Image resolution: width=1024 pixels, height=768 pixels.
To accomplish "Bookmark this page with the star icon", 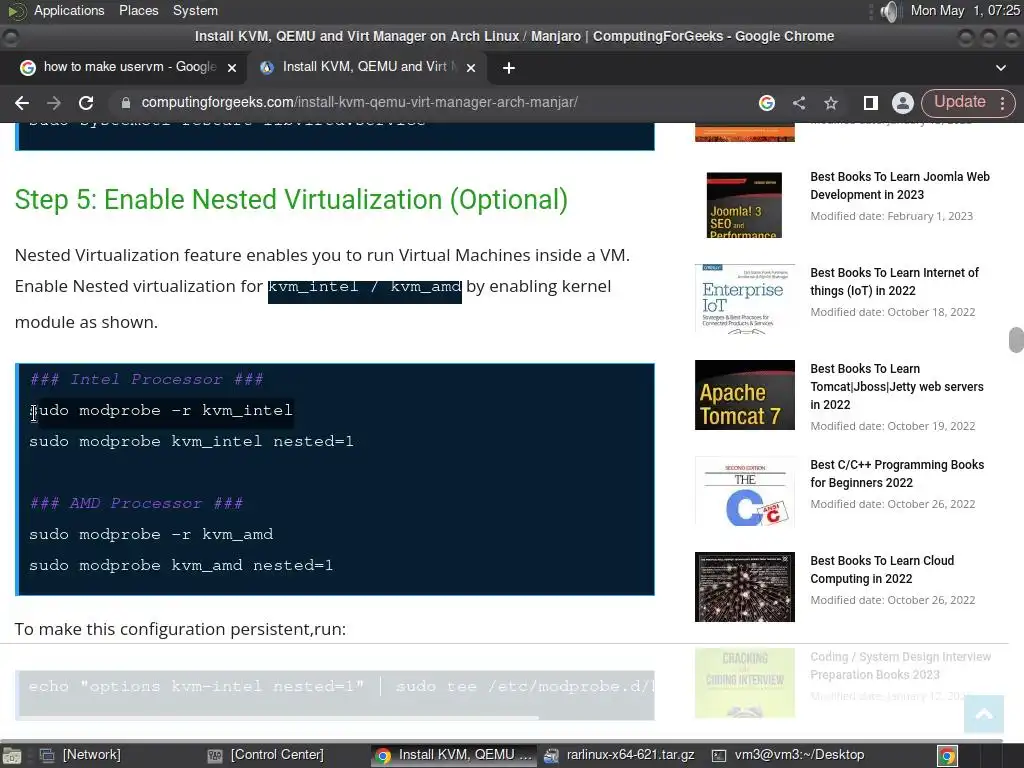I will (x=831, y=103).
